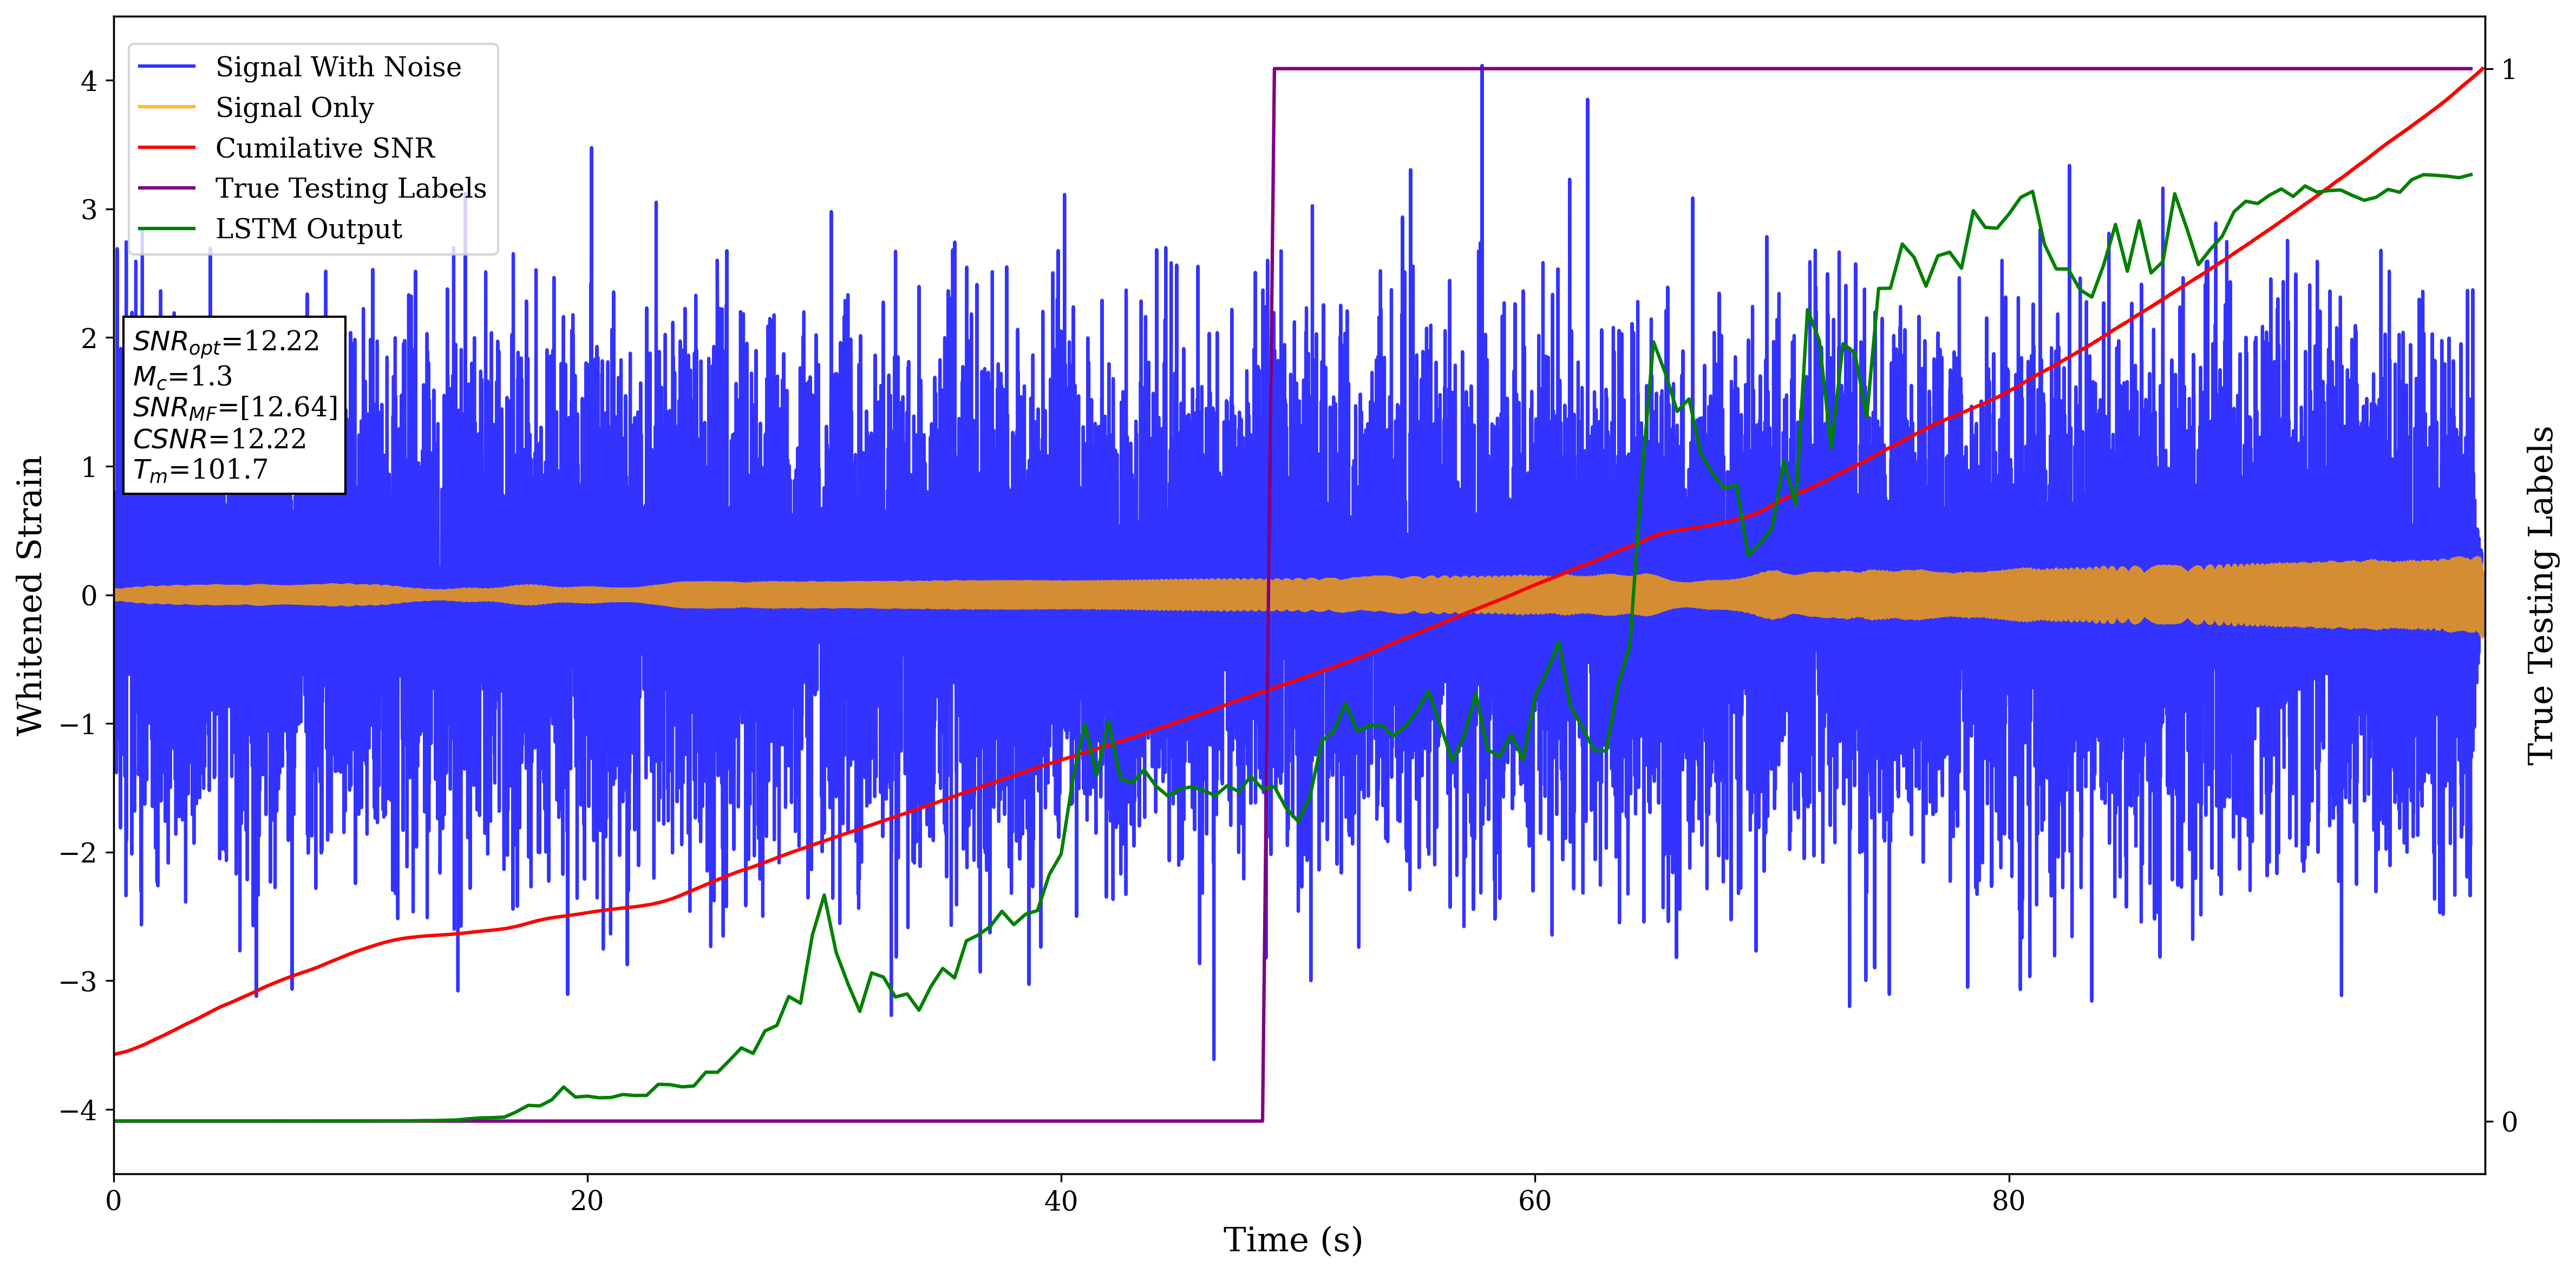
Task: Select the 'Cumilative SNR' legend label
Action: [x=325, y=148]
